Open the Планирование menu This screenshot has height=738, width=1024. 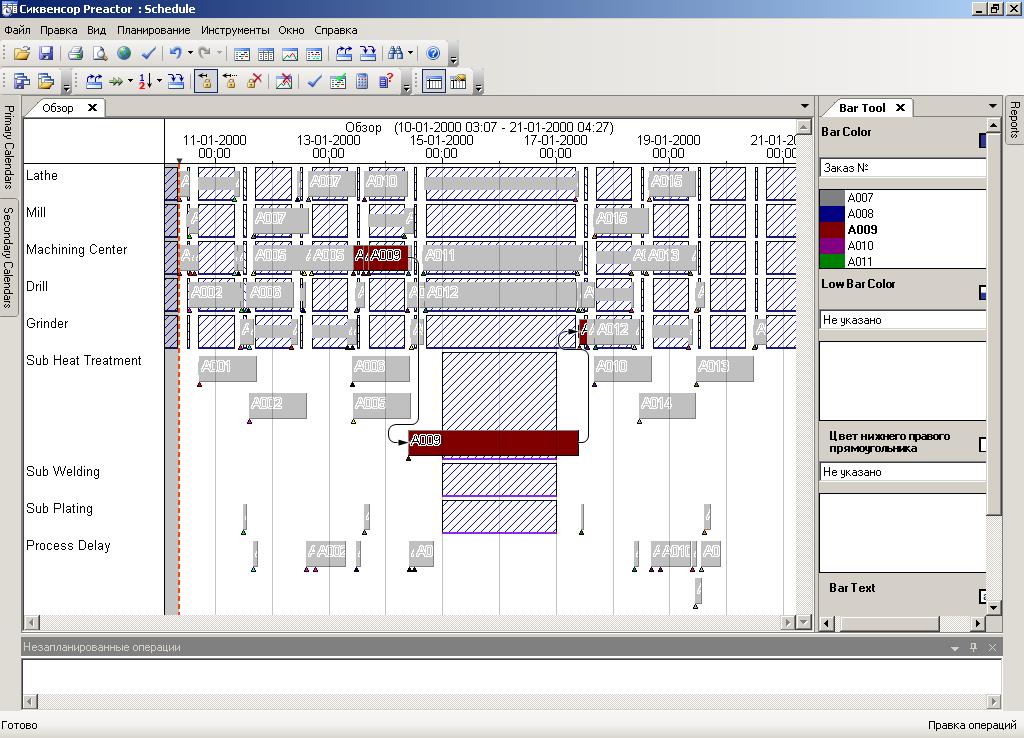153,30
